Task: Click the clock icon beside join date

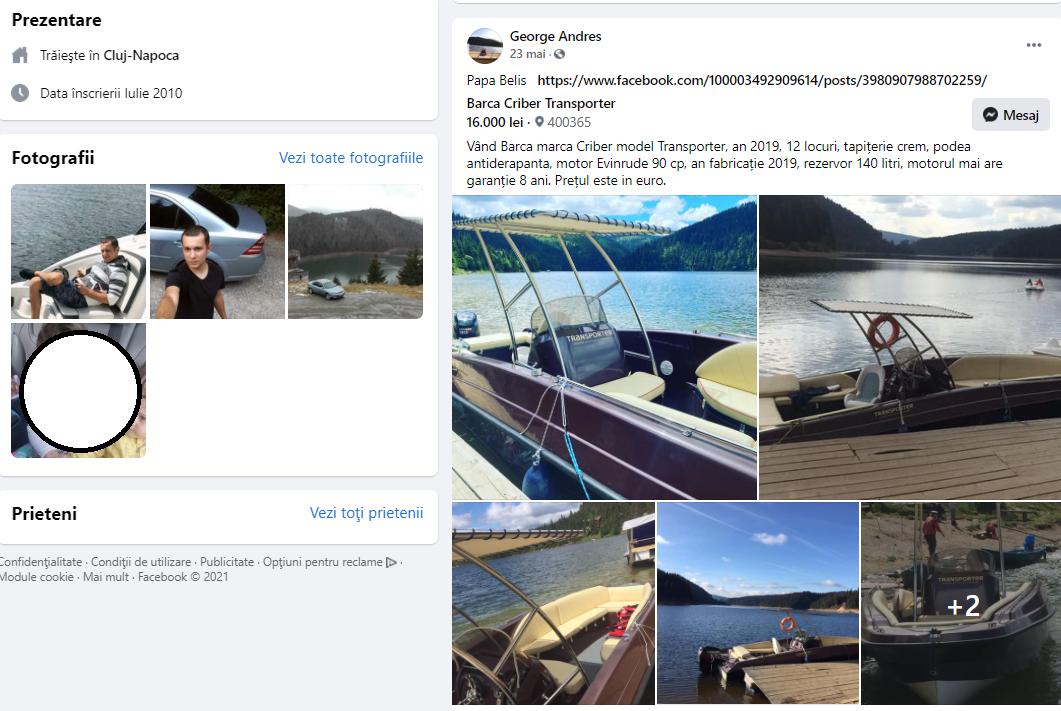Action: click(x=20, y=93)
